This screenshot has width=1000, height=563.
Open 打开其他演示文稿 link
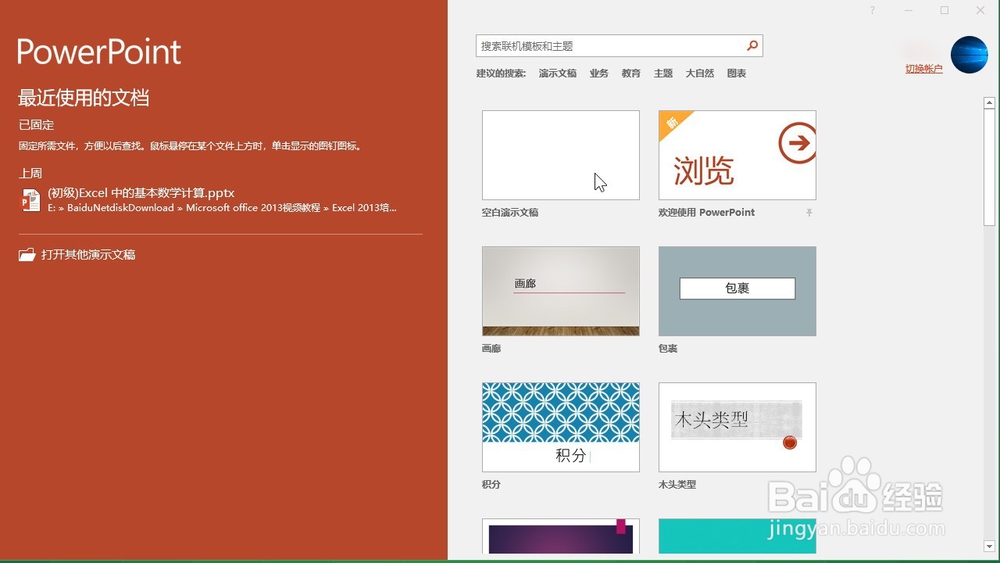pyautogui.click(x=88, y=255)
